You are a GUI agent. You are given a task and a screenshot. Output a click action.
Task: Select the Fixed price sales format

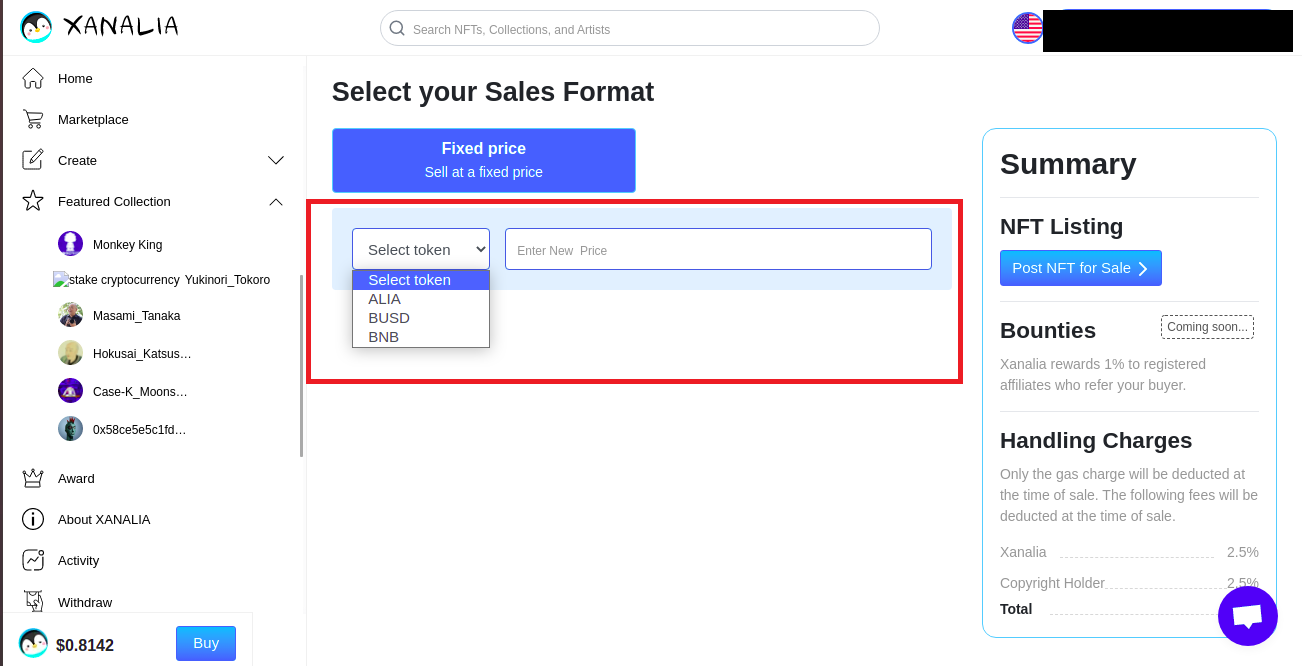point(483,160)
